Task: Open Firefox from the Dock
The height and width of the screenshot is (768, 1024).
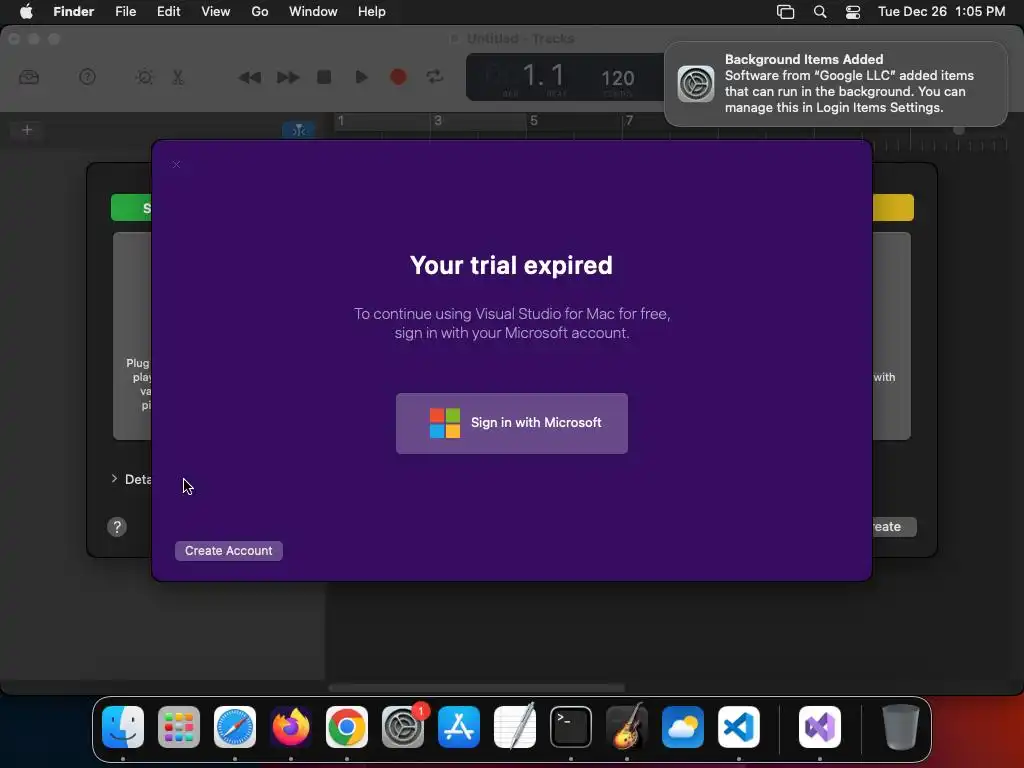Action: tap(291, 727)
